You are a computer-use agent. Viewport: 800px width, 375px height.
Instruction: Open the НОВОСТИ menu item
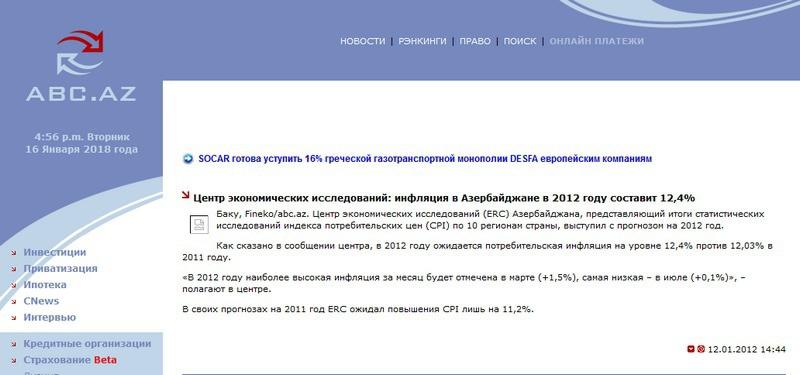(363, 41)
